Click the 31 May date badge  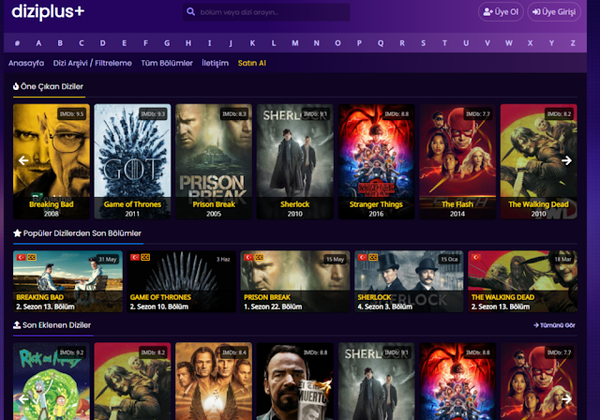107,259
